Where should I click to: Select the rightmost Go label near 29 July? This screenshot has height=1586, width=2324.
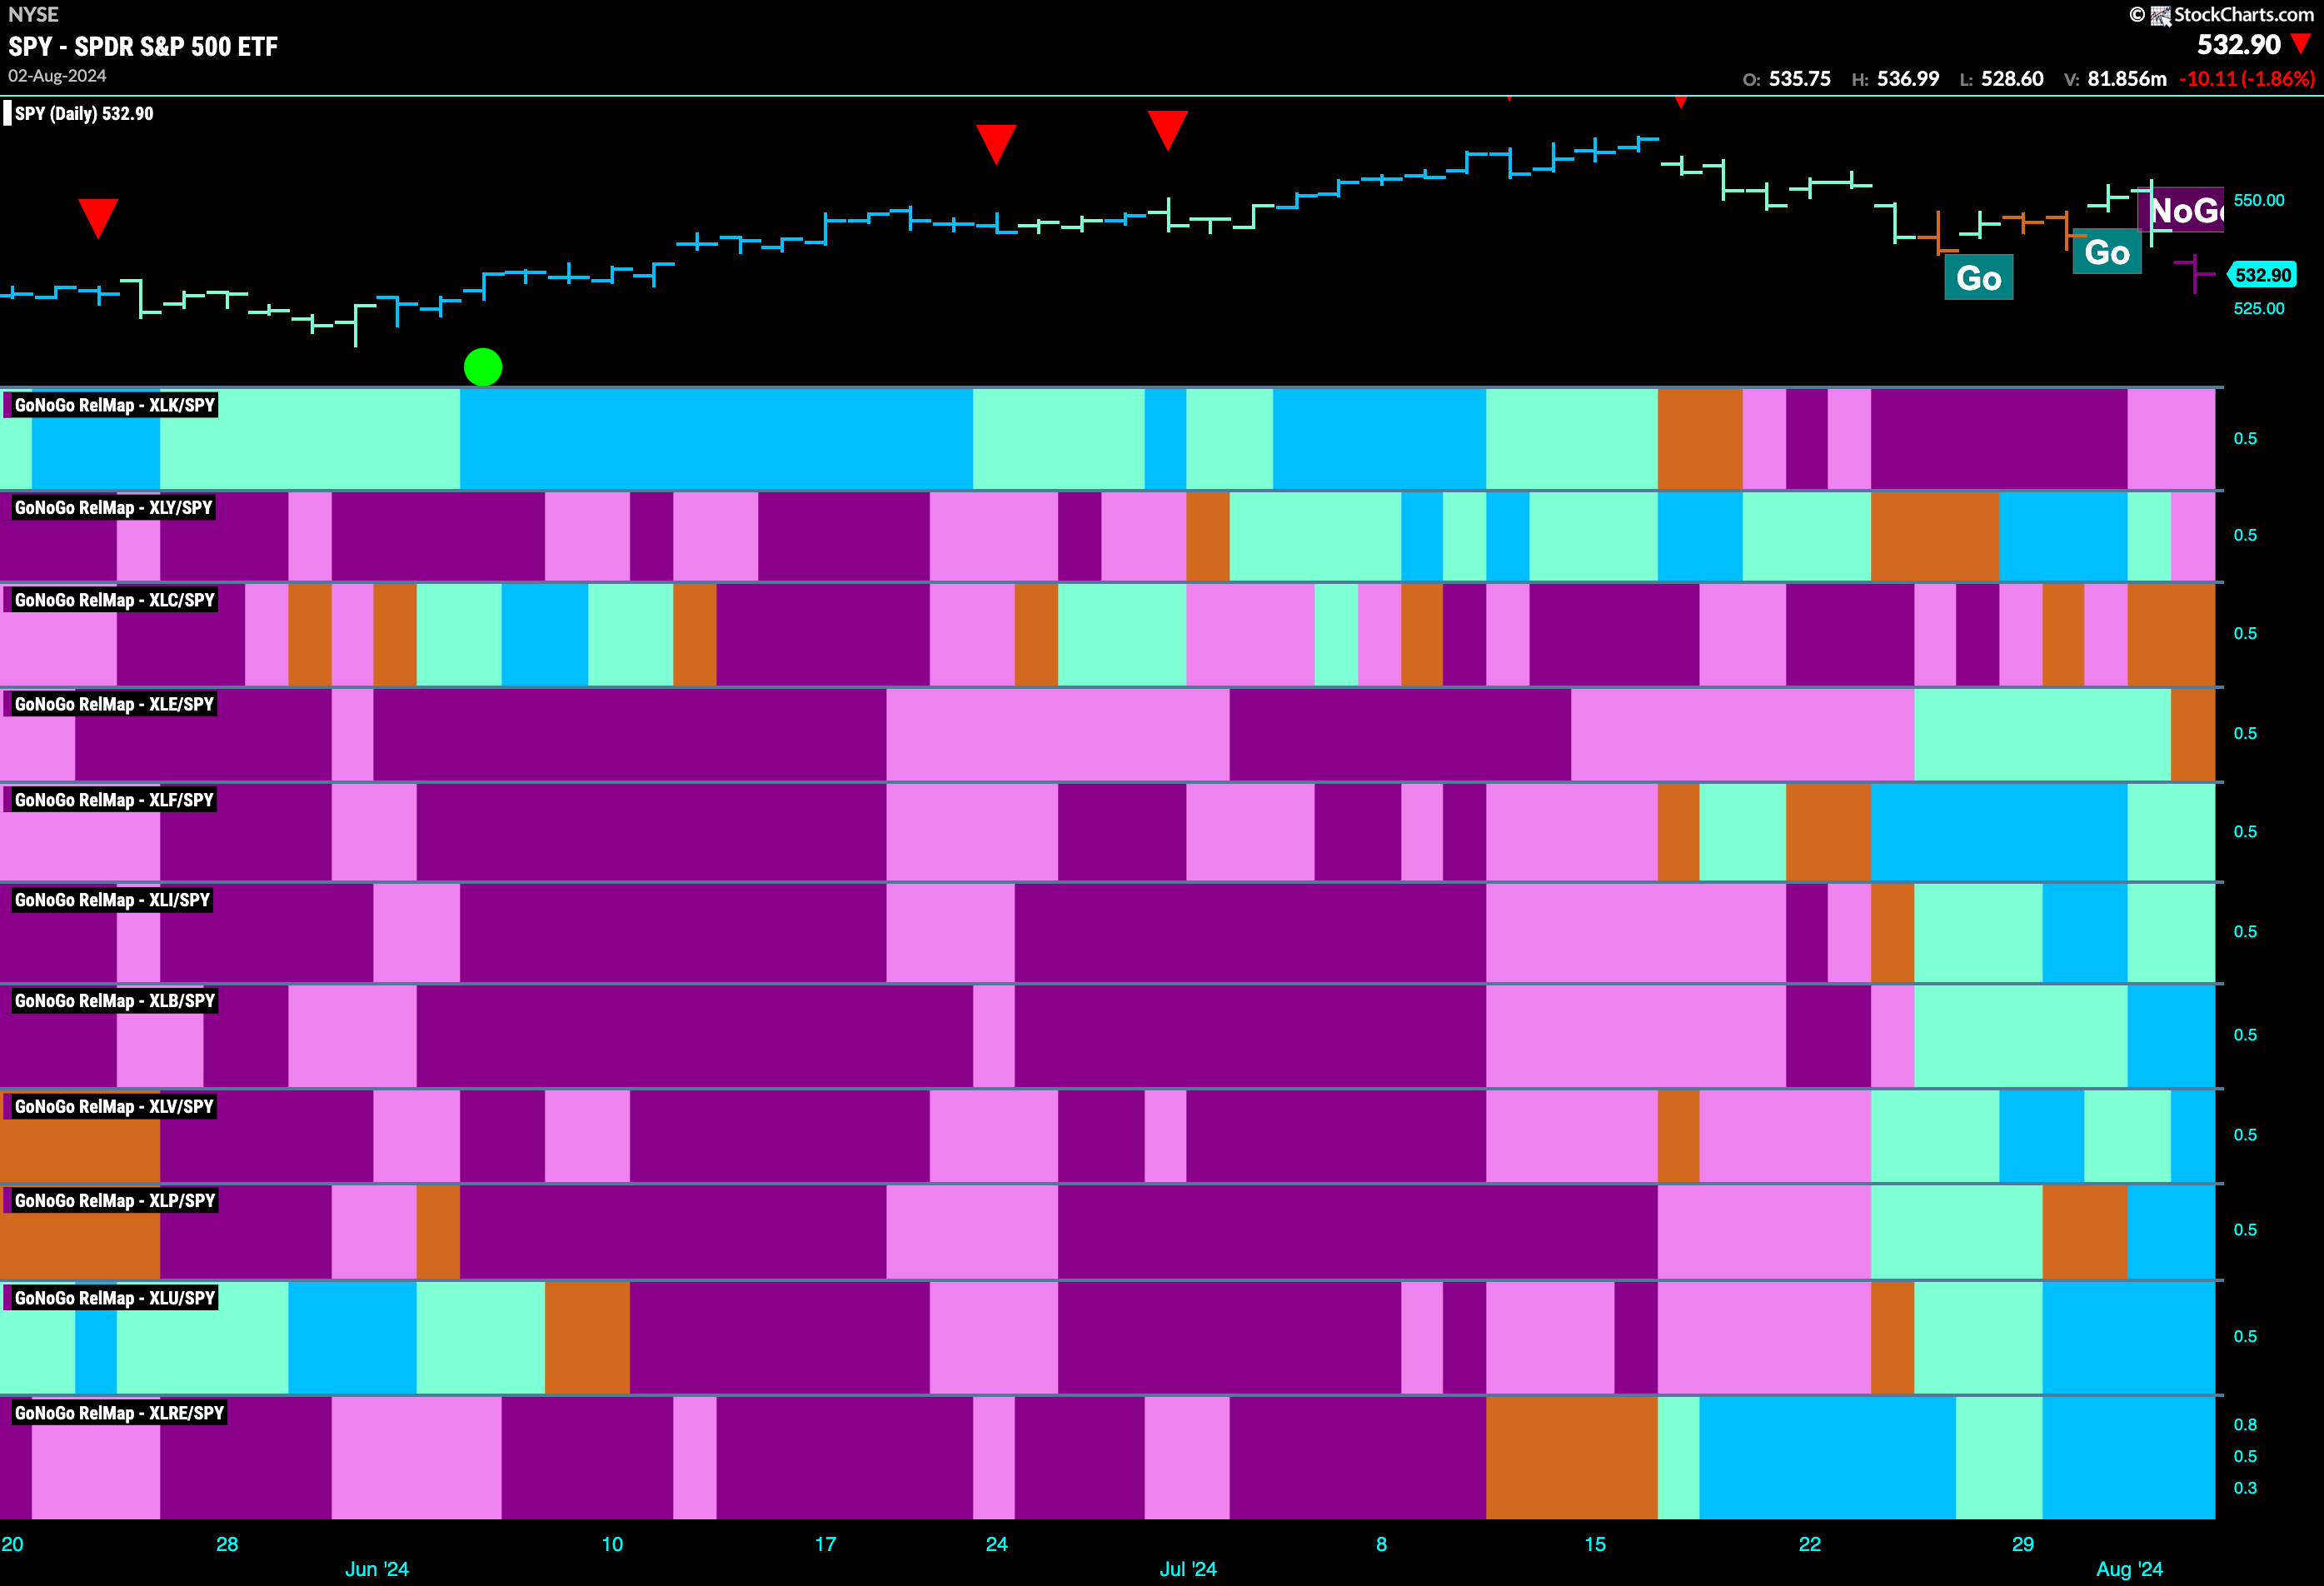point(2106,252)
